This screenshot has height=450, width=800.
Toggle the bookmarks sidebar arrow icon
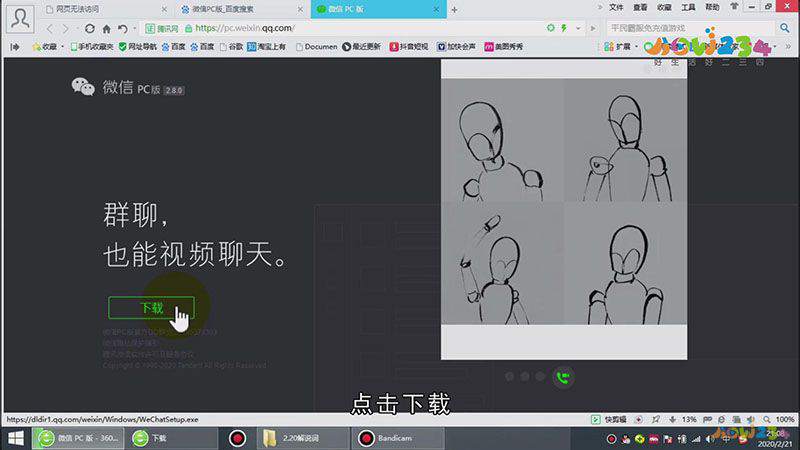[15, 46]
